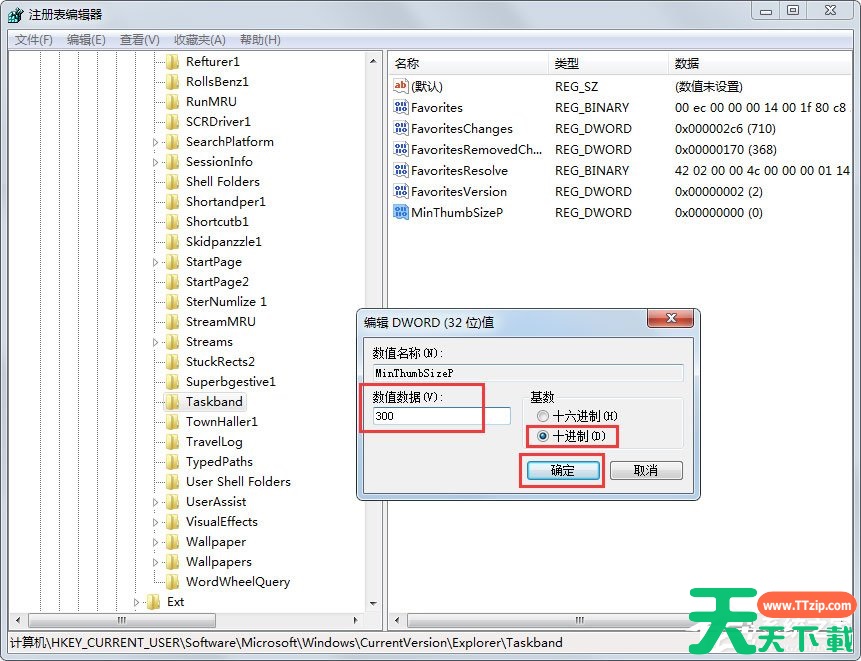Click the icon next to FavoritesRemovedCh...
The width and height of the screenshot is (861, 661).
pyautogui.click(x=400, y=149)
